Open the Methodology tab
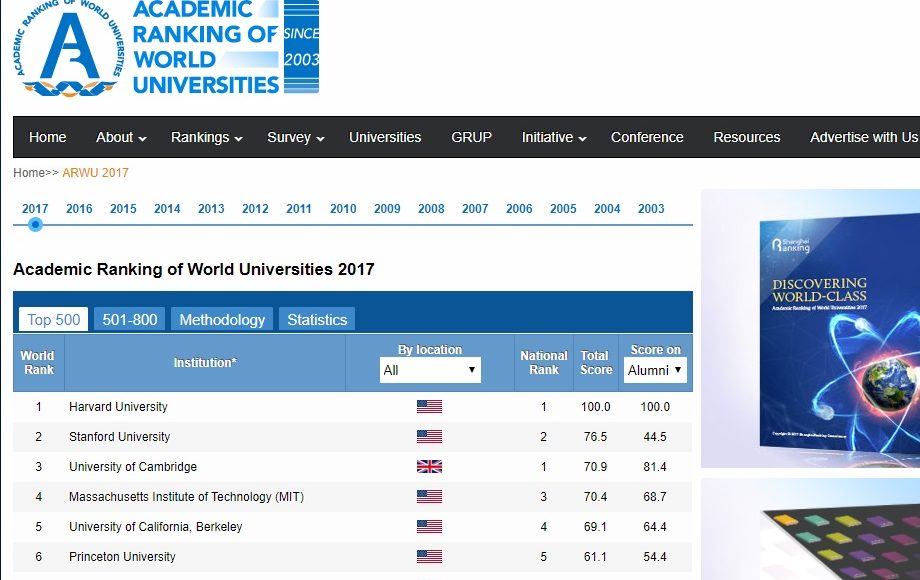Image resolution: width=920 pixels, height=580 pixels. pos(222,320)
